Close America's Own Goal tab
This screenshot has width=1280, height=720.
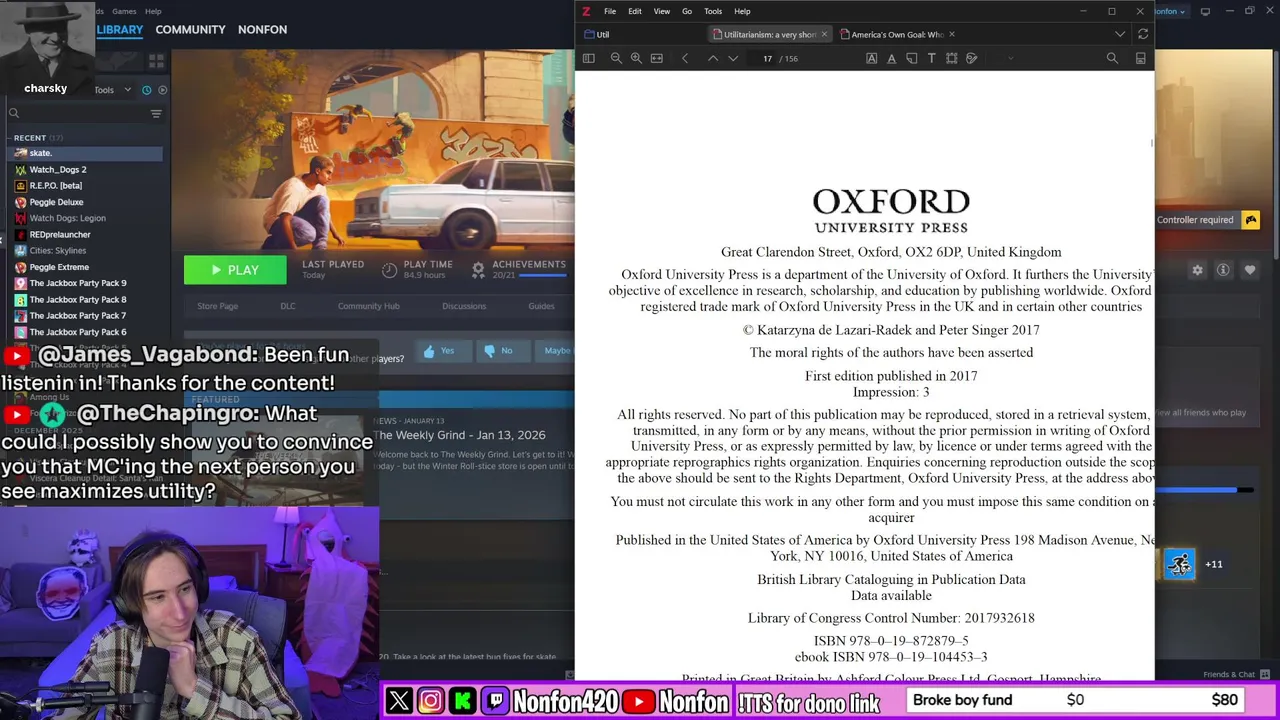click(952, 34)
